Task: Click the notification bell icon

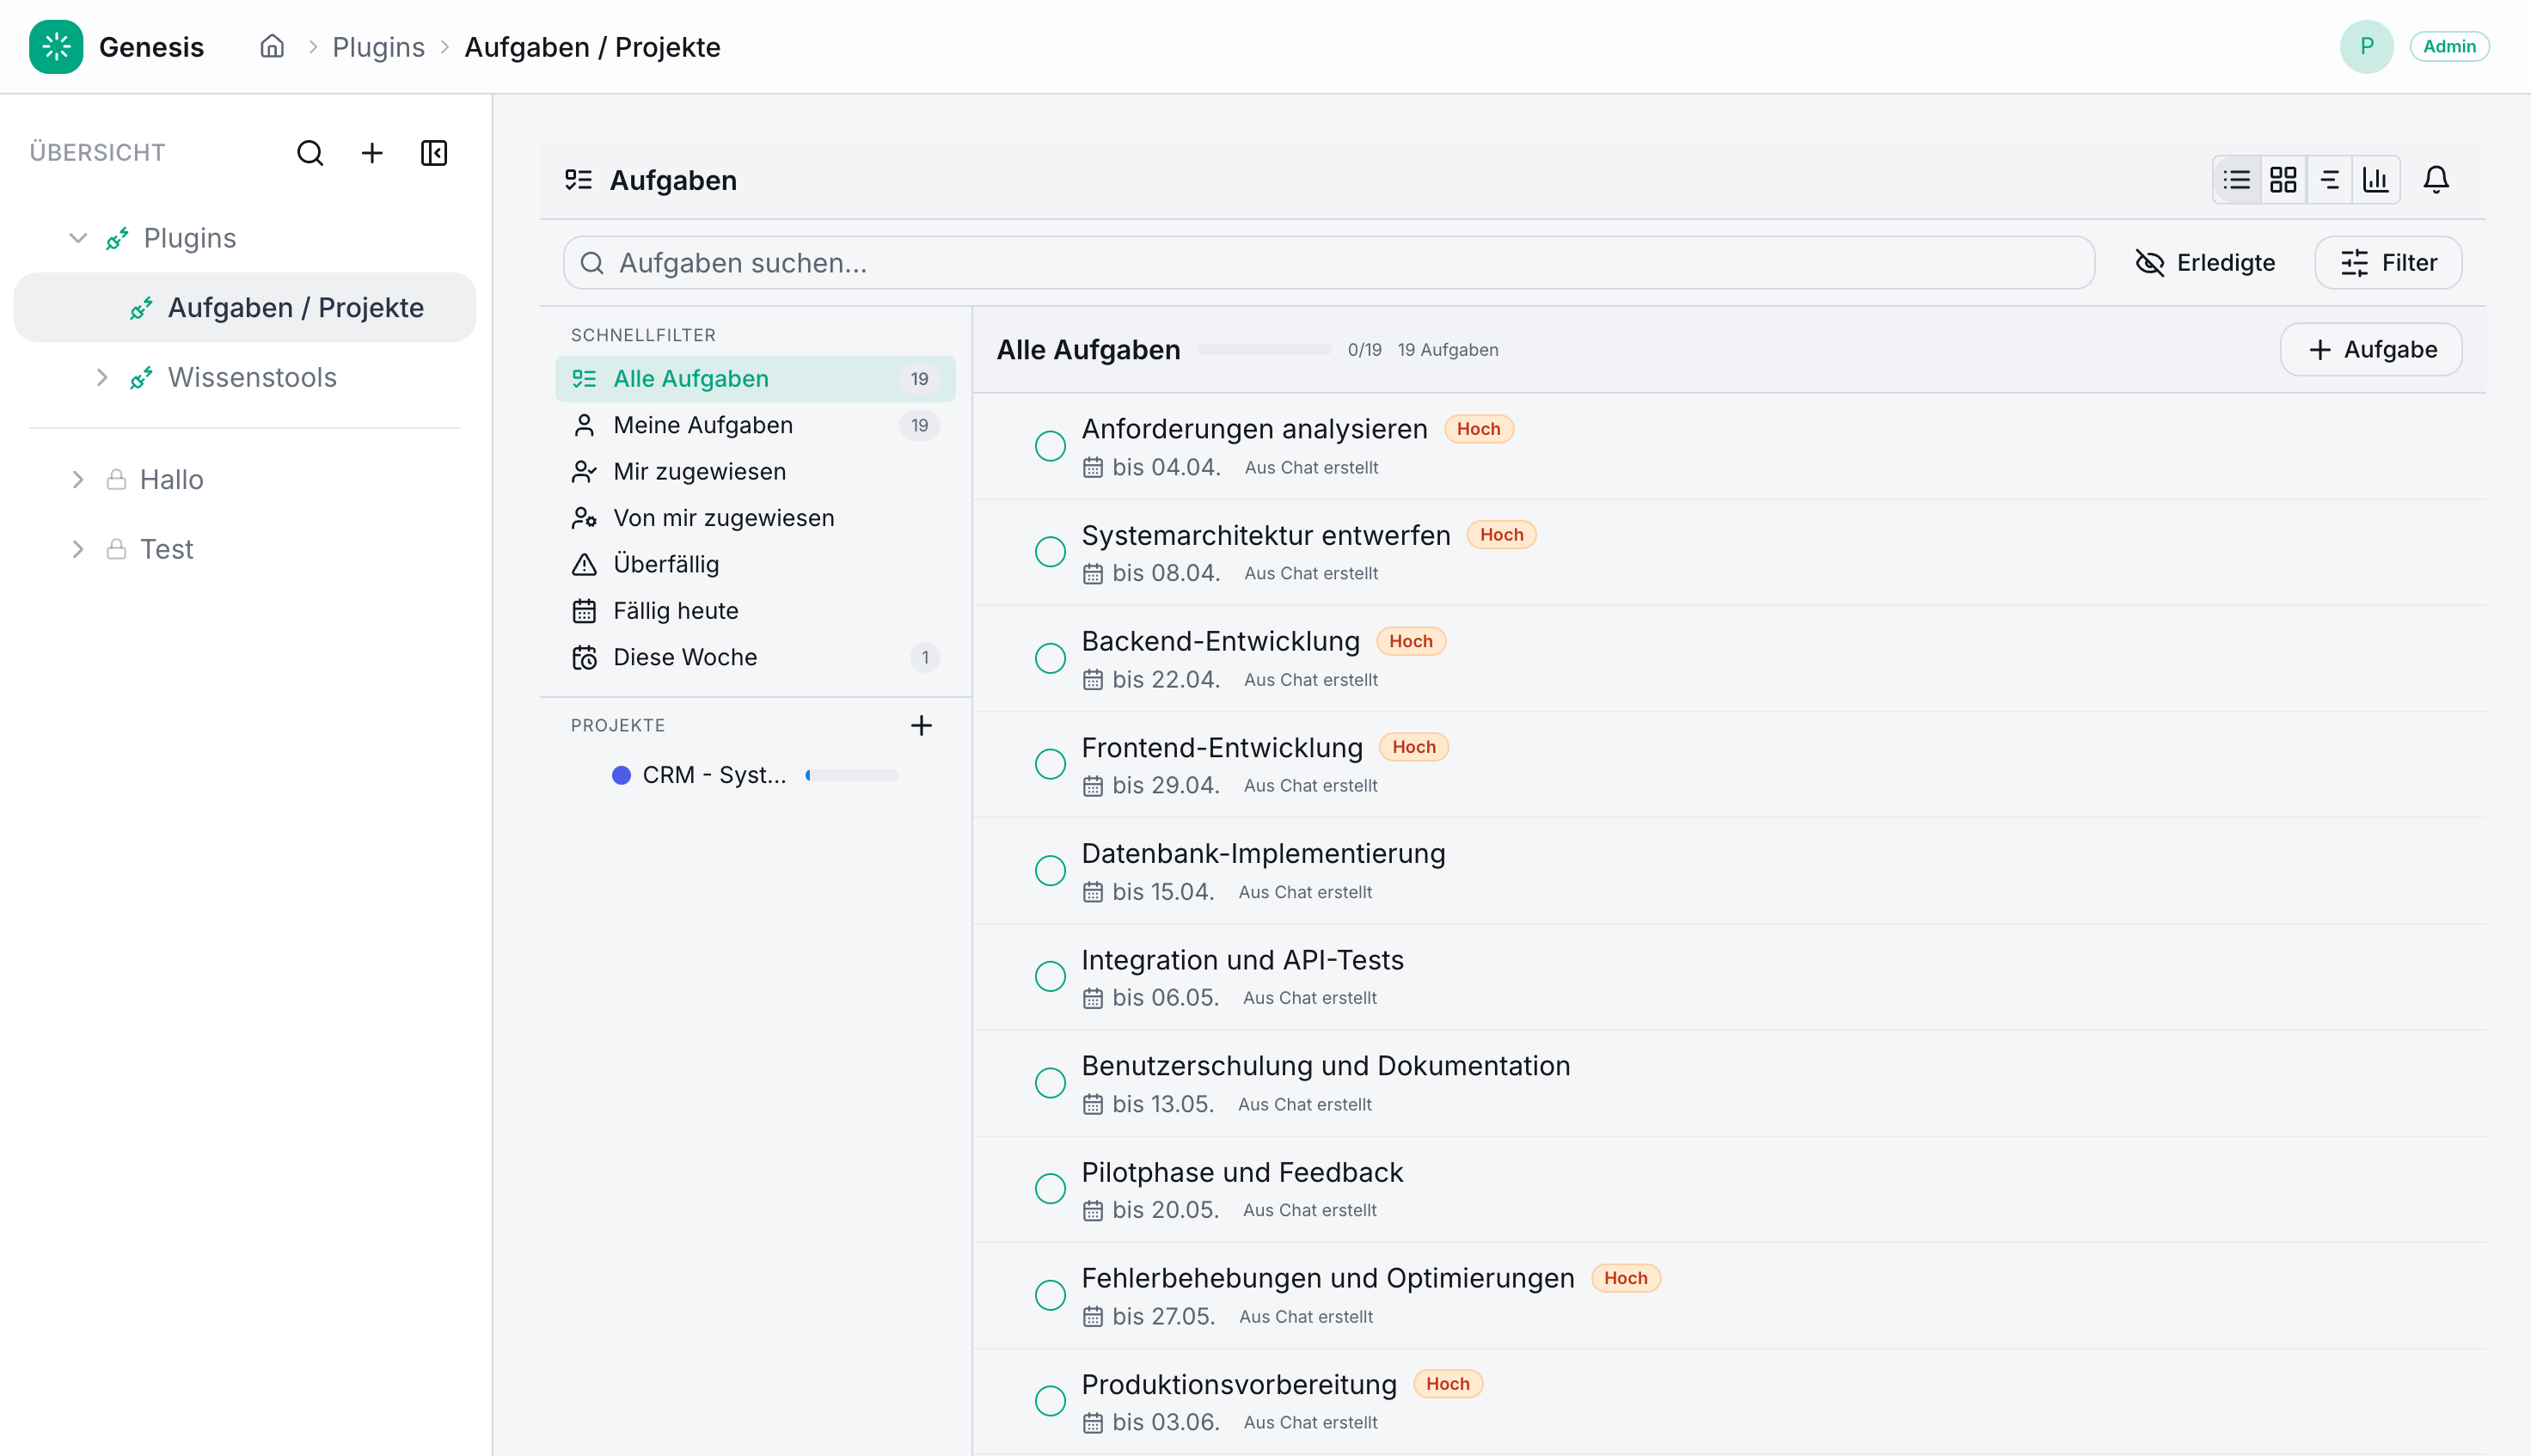Action: coord(2436,180)
